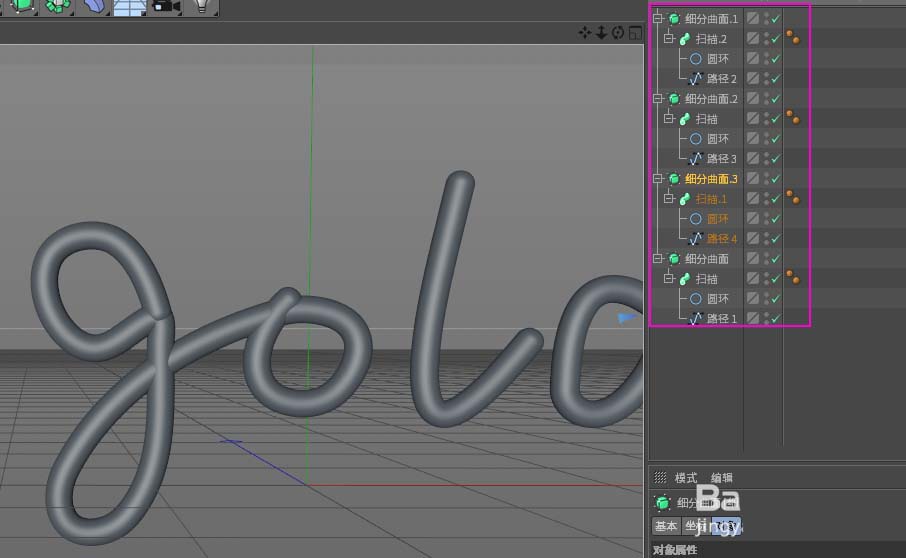Click the viewport pan move icon

[x=585, y=33]
